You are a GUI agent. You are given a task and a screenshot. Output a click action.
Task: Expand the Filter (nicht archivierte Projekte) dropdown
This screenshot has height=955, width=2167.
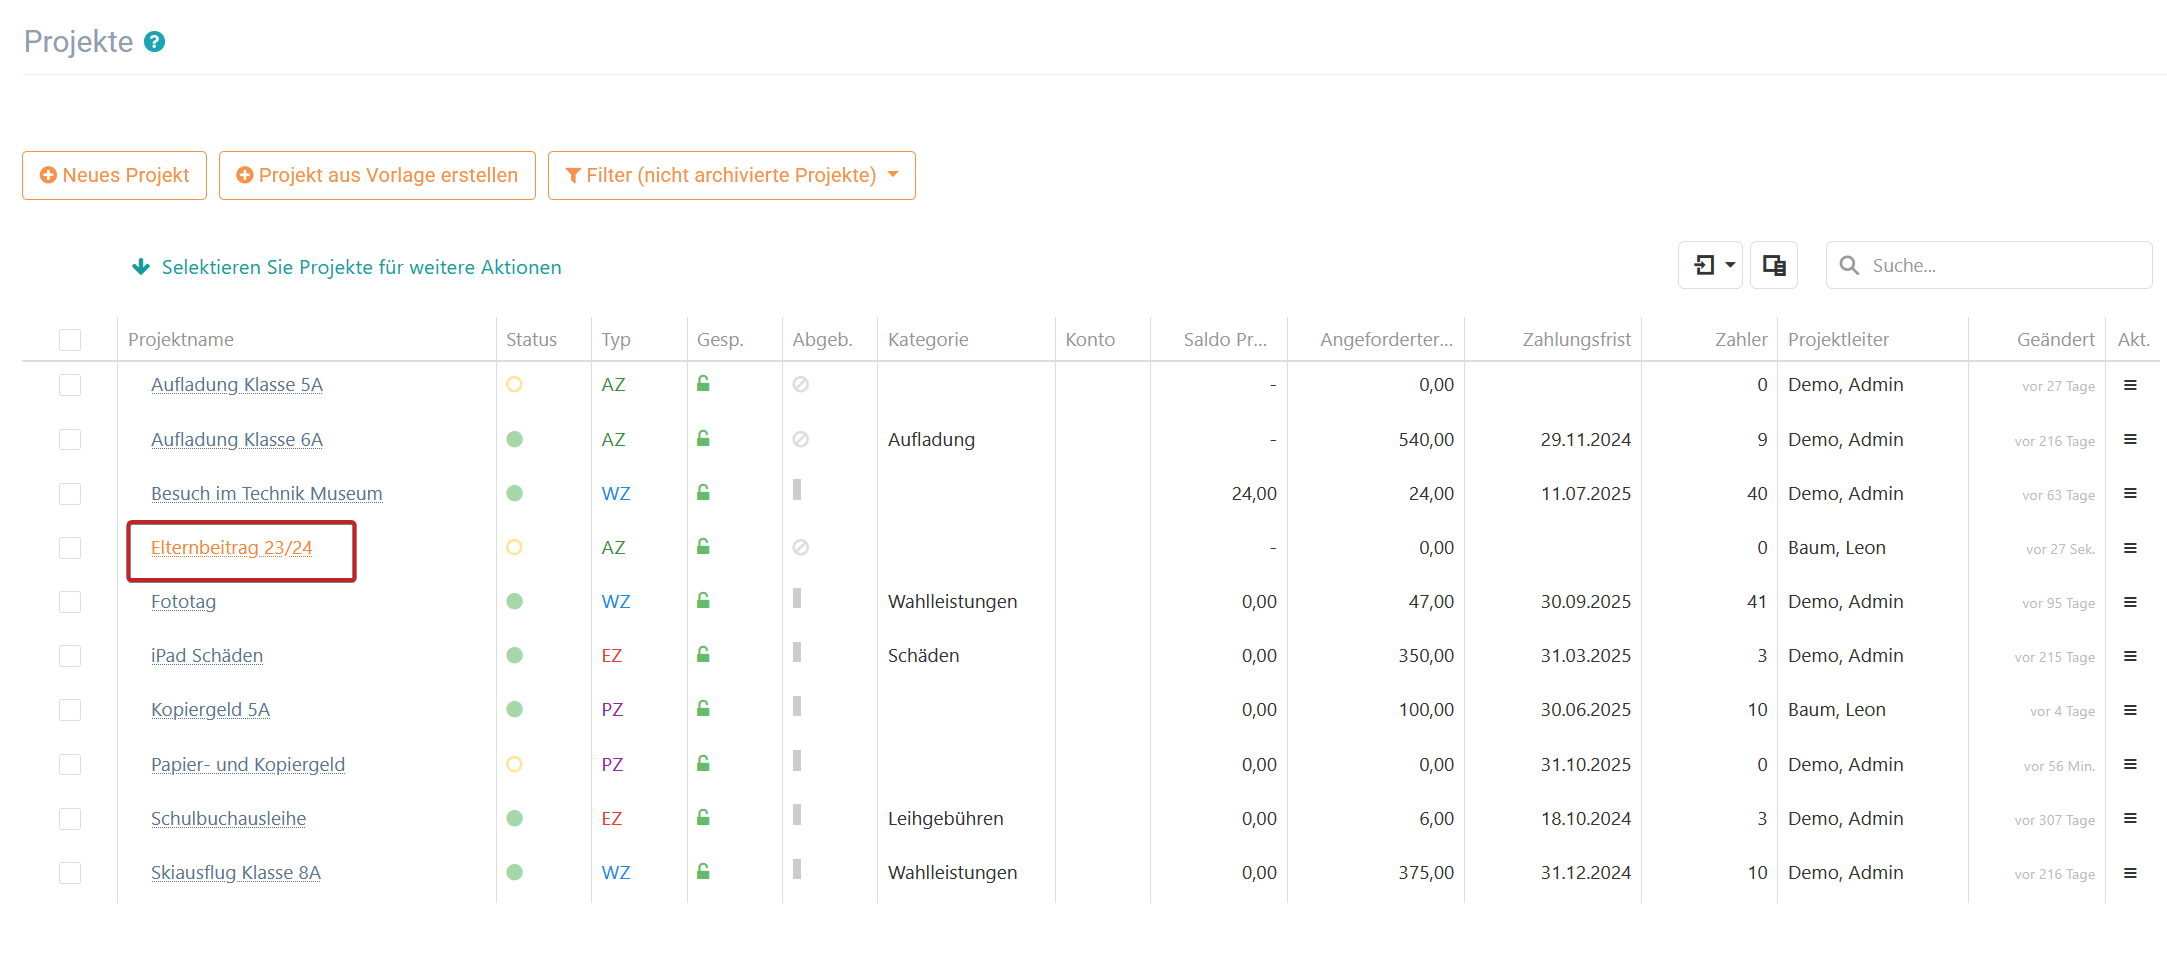(731, 176)
